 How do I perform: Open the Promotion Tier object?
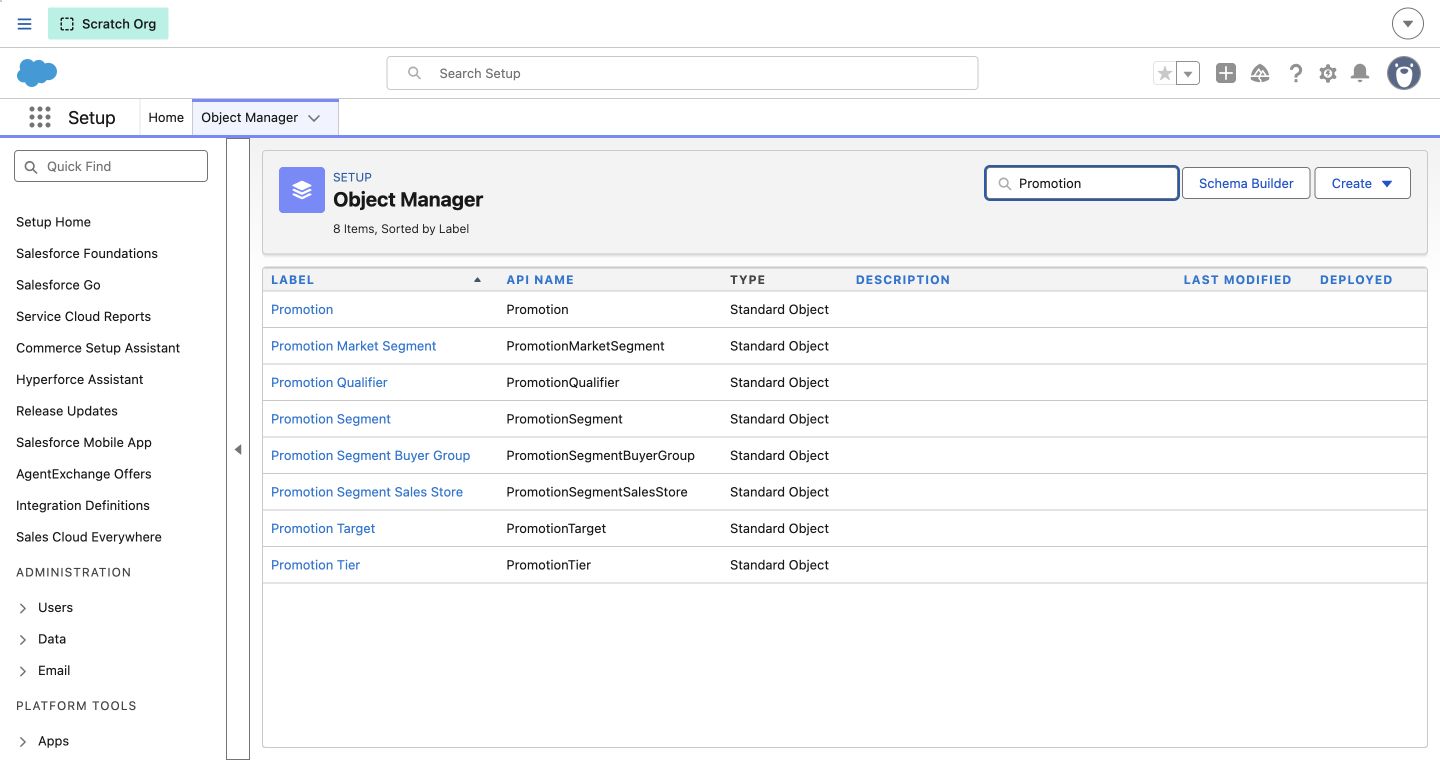pos(315,565)
